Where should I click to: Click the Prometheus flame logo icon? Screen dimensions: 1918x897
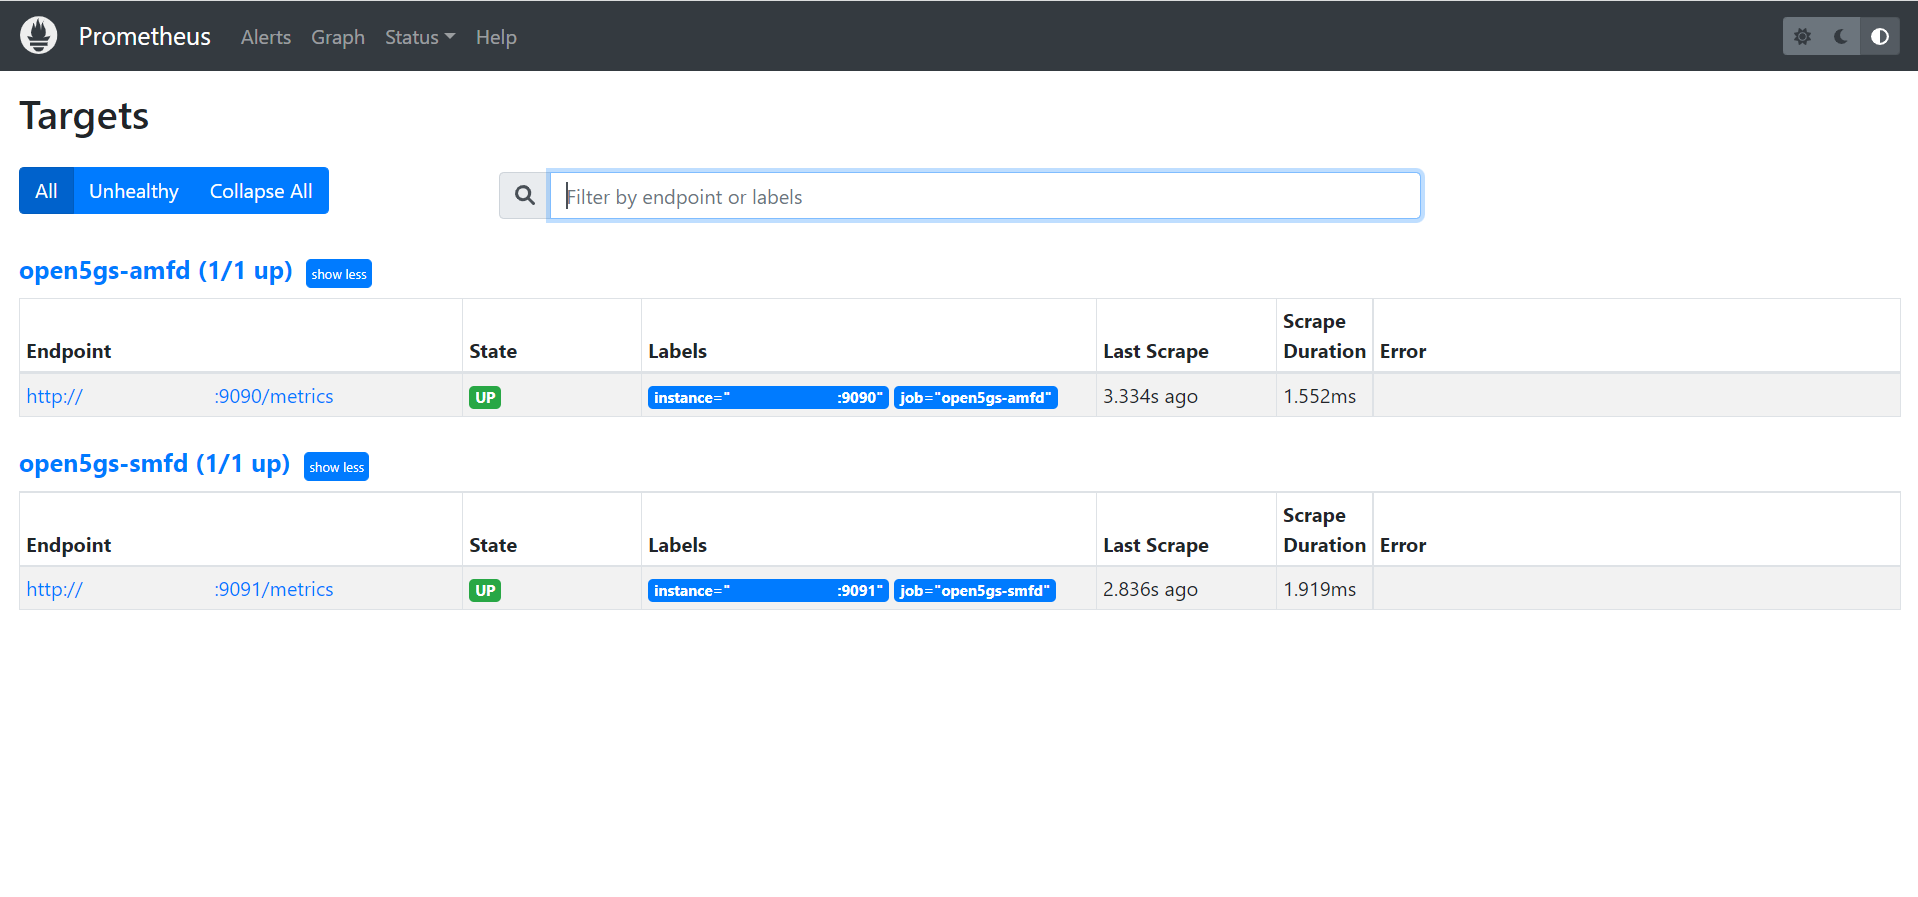pos(39,36)
